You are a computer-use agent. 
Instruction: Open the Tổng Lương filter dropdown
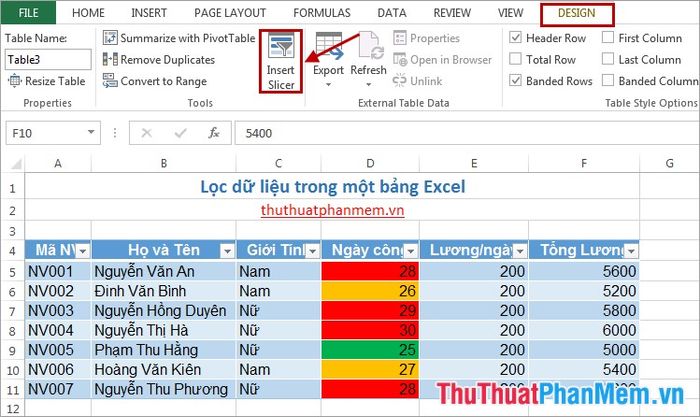(631, 251)
